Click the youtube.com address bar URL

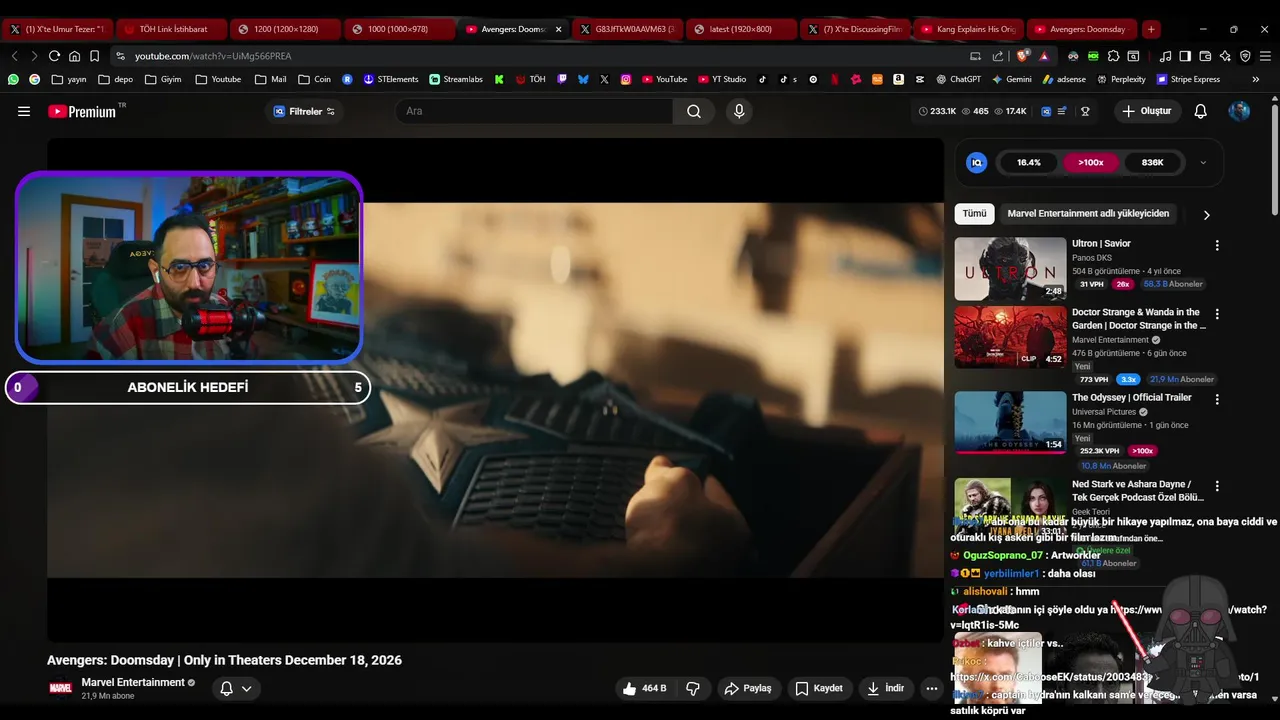point(213,56)
